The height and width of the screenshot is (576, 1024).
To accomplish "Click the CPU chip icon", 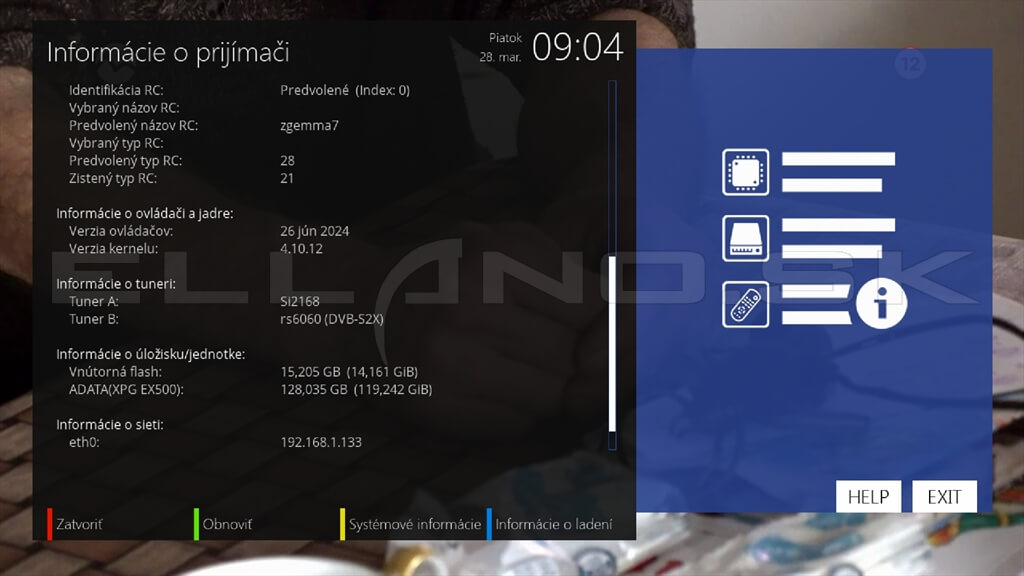I will pos(745,172).
